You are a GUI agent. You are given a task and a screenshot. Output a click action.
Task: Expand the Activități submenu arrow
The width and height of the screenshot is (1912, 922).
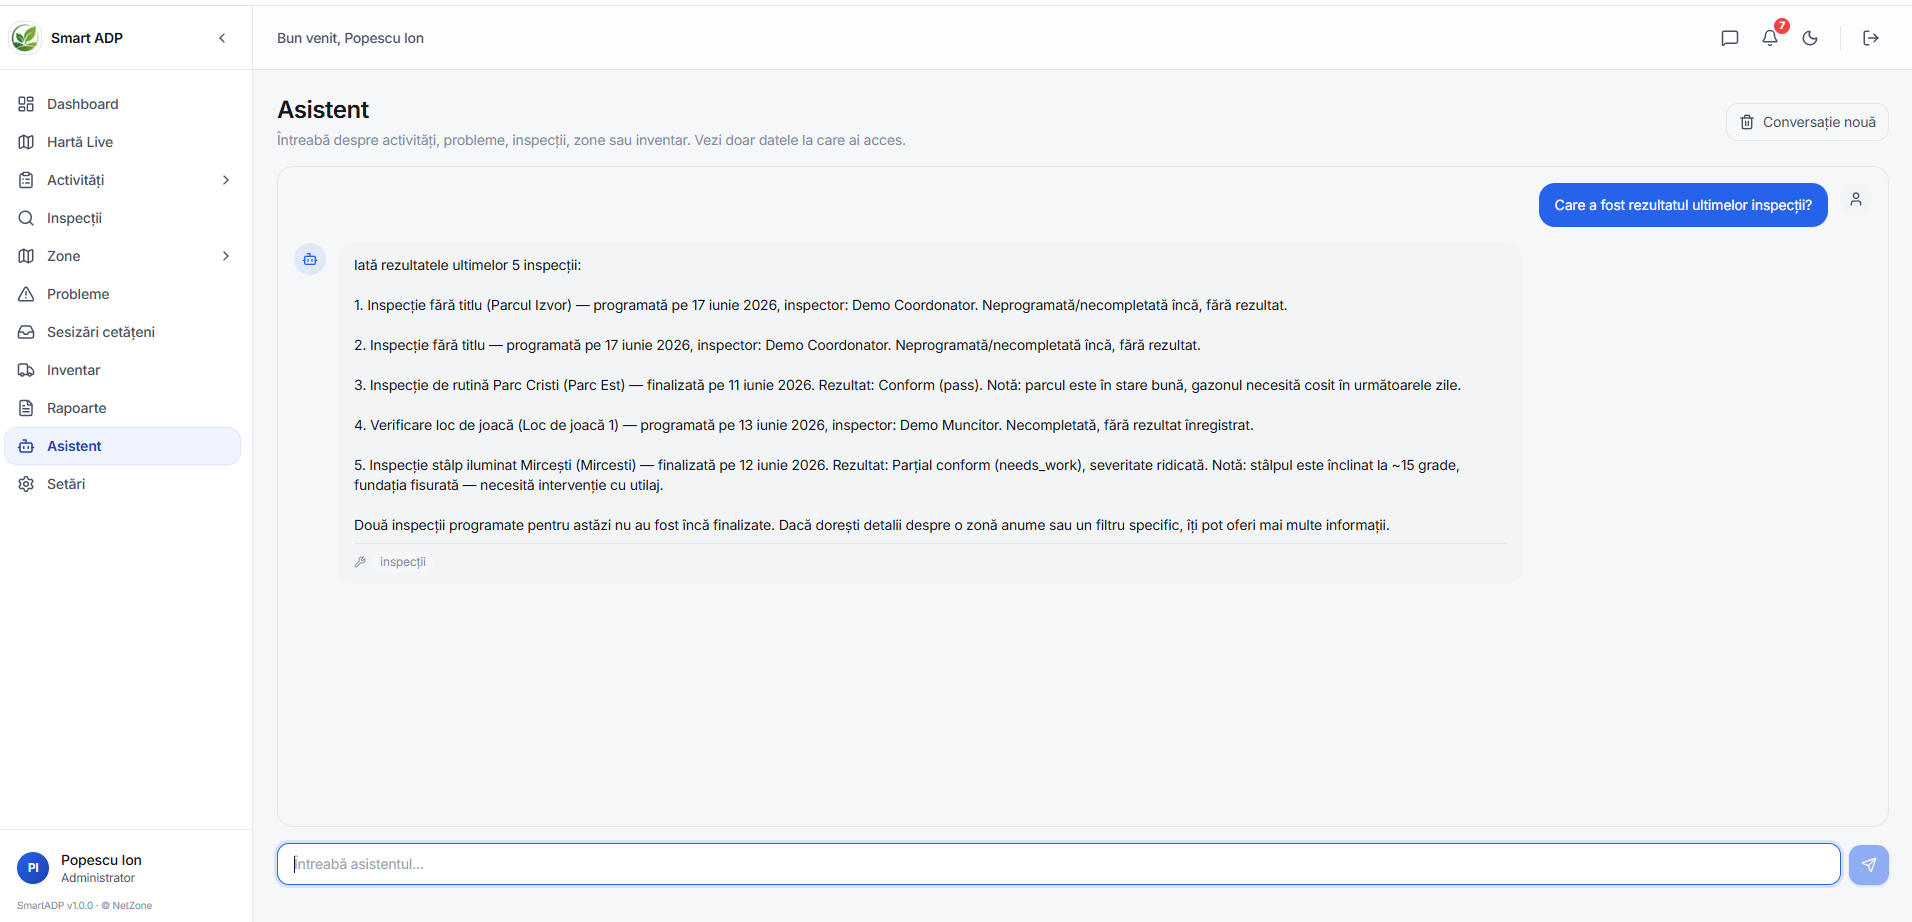coord(226,180)
